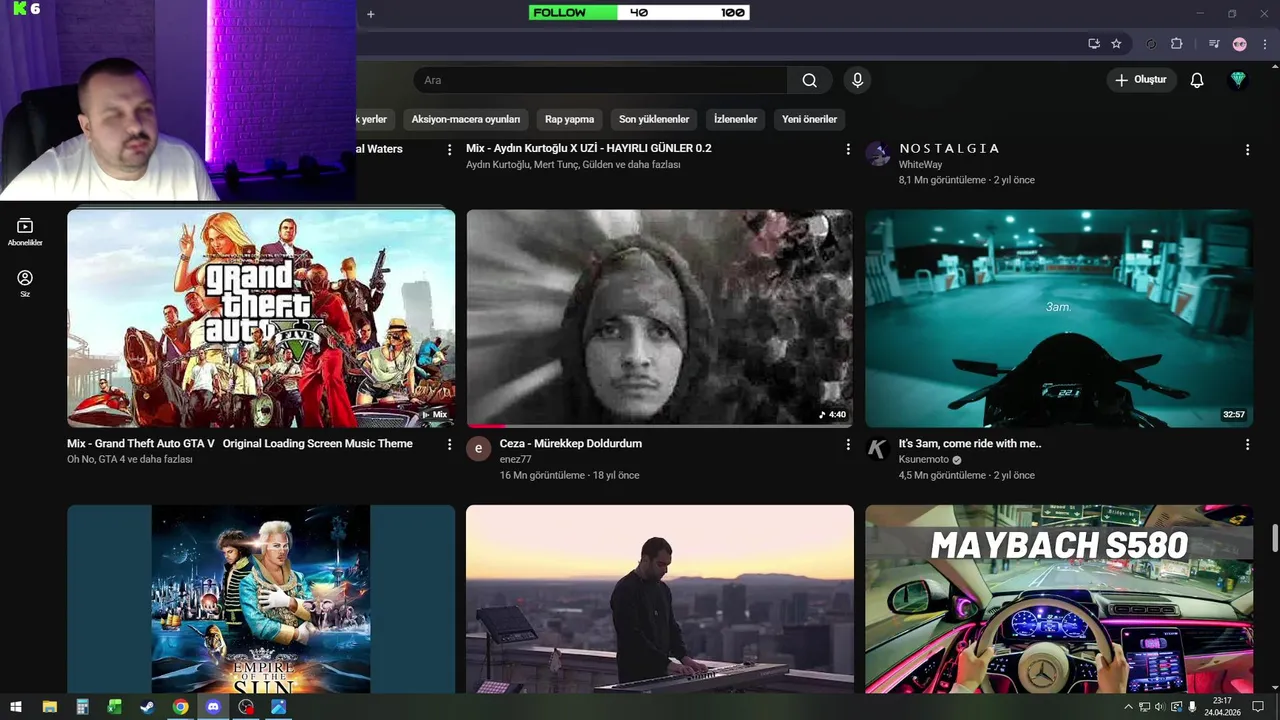The width and height of the screenshot is (1280, 720).
Task: Open Calculator from the taskbar
Action: pos(82,707)
